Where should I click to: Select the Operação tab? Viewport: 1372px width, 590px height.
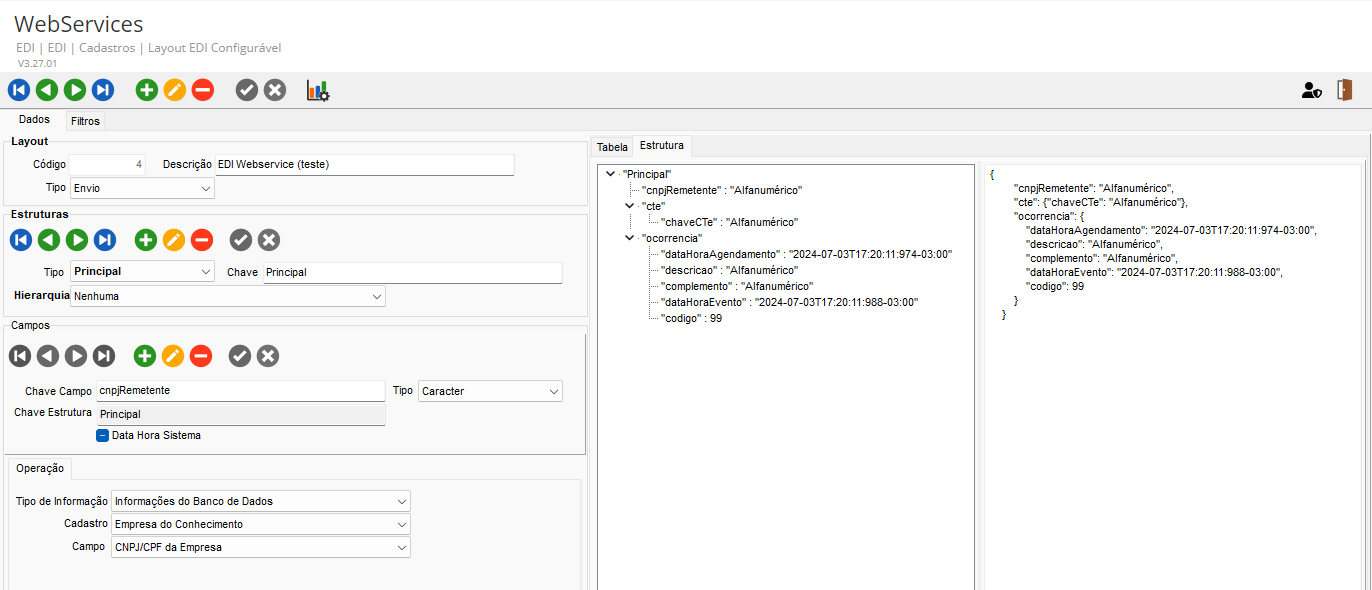click(40, 468)
